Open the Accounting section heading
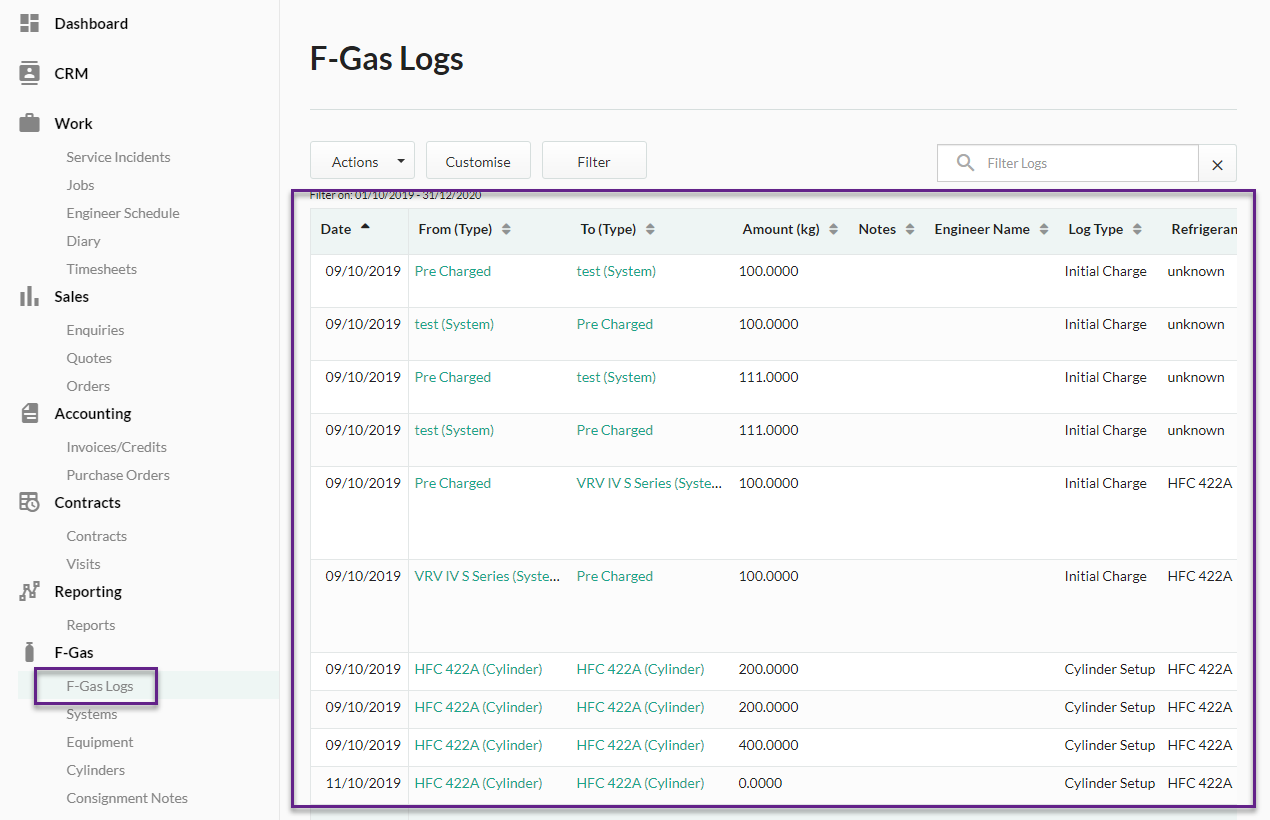This screenshot has height=820, width=1270. tap(93, 413)
